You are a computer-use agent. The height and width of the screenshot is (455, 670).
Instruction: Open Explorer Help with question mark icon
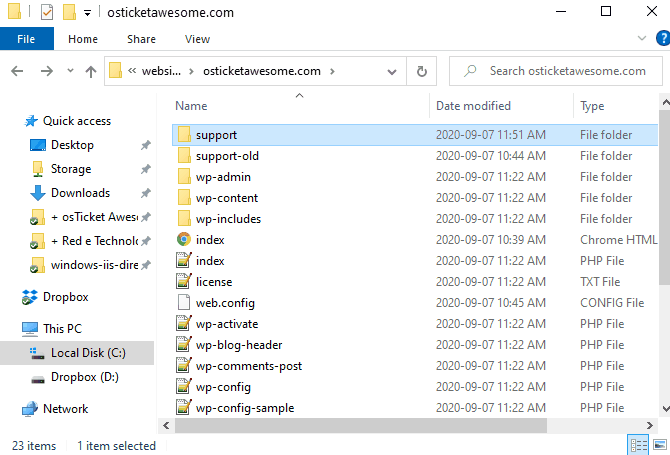tap(663, 38)
